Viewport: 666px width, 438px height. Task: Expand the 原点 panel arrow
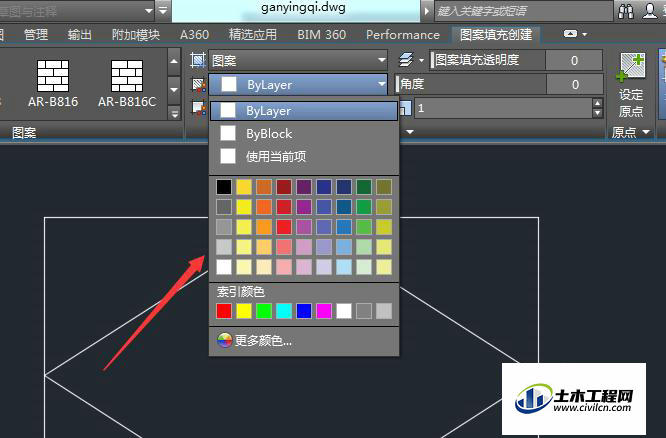point(646,132)
